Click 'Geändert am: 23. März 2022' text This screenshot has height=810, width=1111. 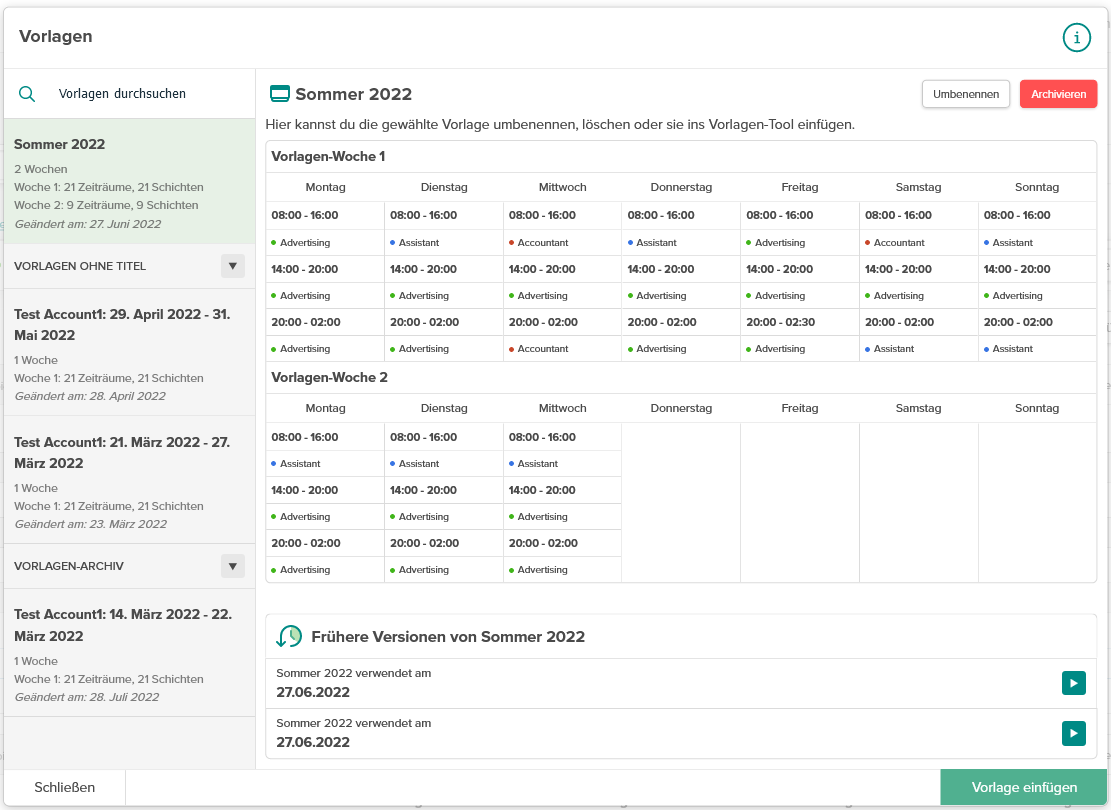91,524
